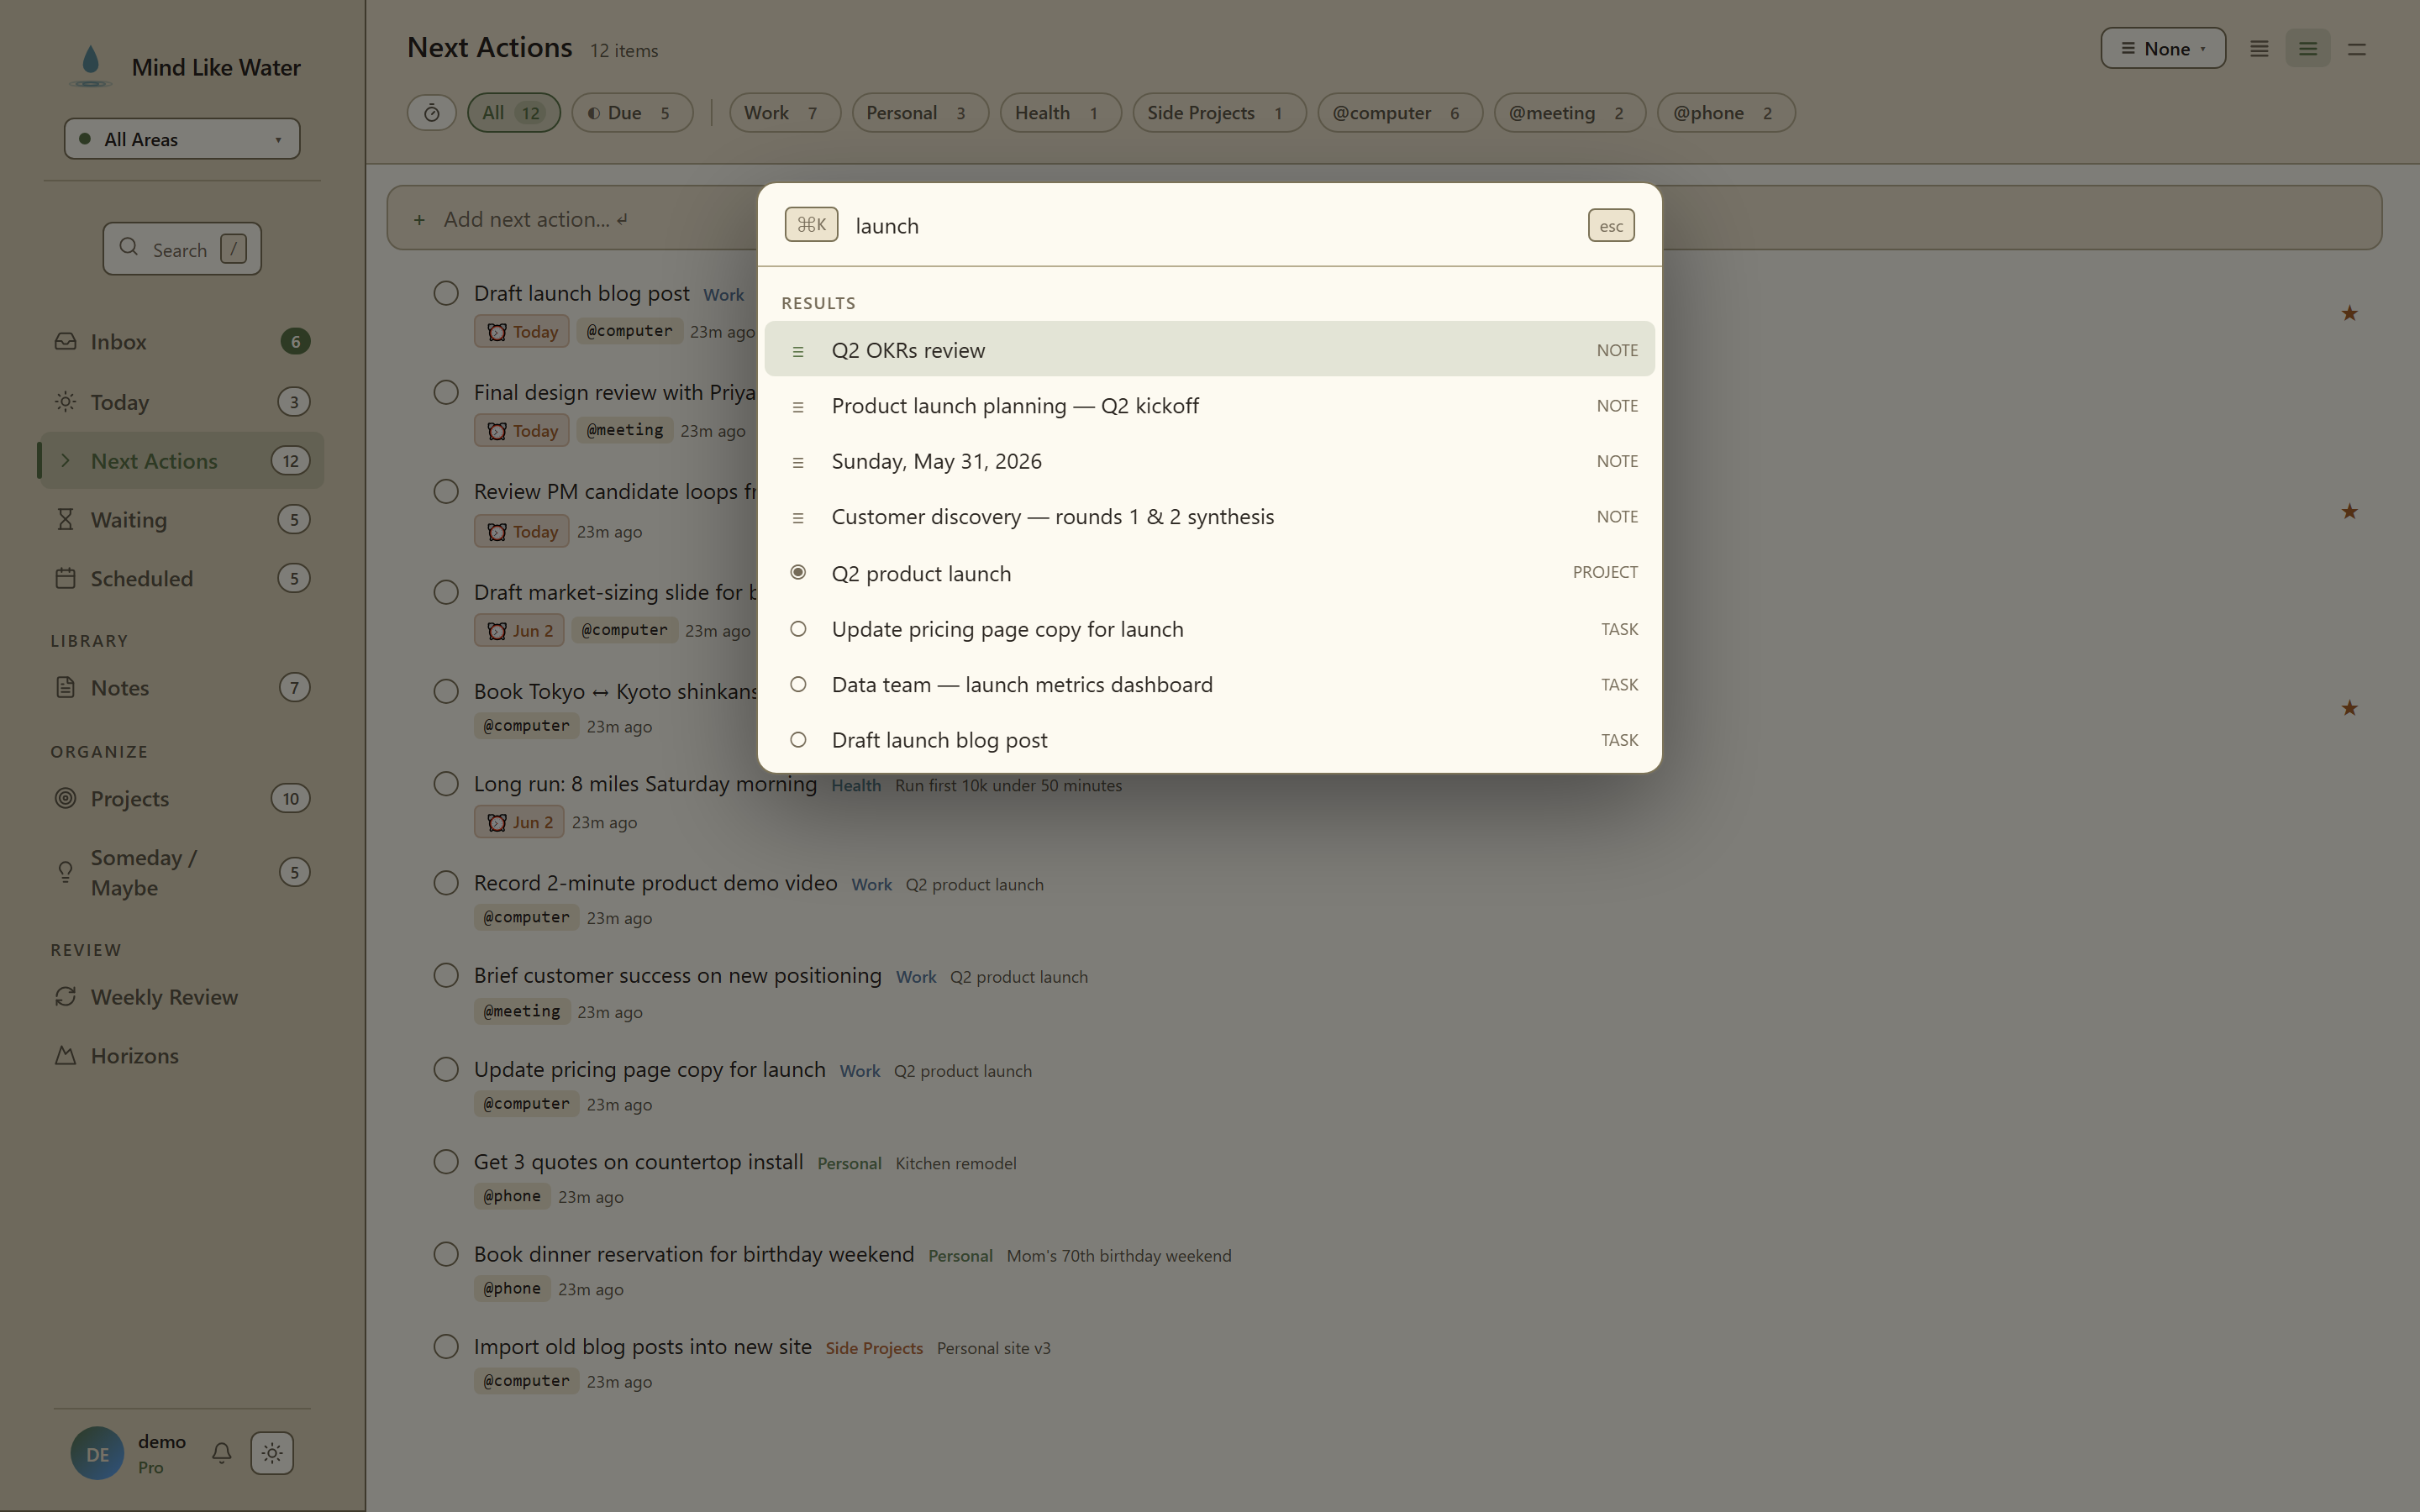The height and width of the screenshot is (1512, 2420).
Task: Open Update pricing page copy task result
Action: point(1210,629)
